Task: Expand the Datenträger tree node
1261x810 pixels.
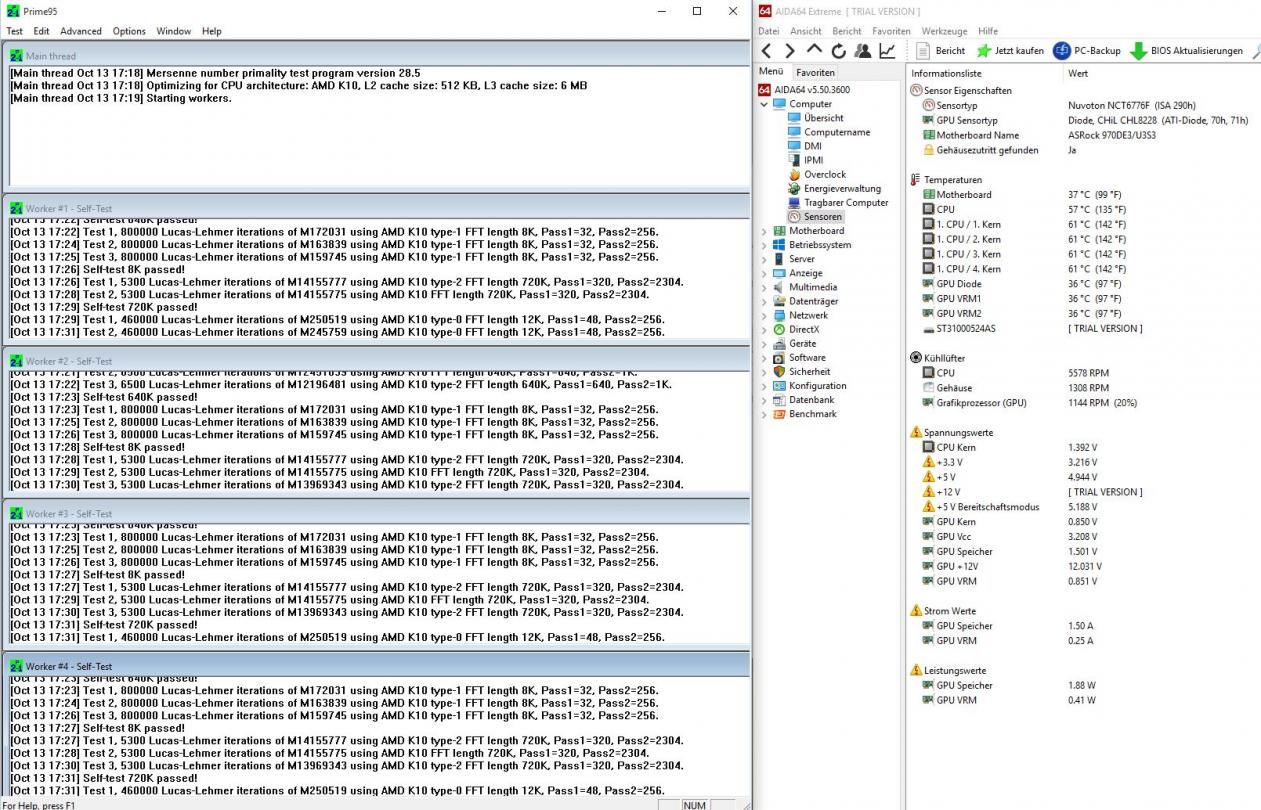Action: point(764,301)
